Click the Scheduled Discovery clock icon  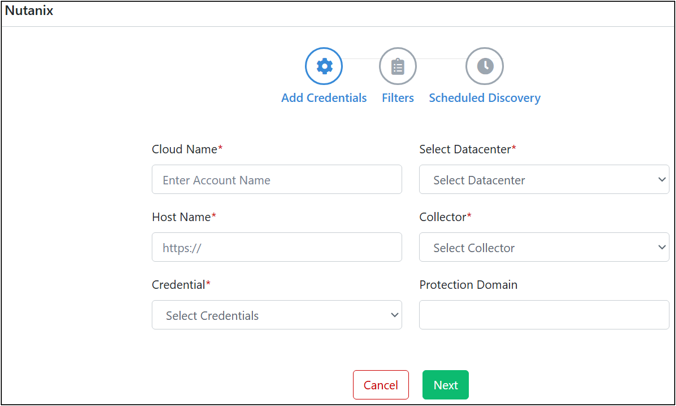(485, 66)
